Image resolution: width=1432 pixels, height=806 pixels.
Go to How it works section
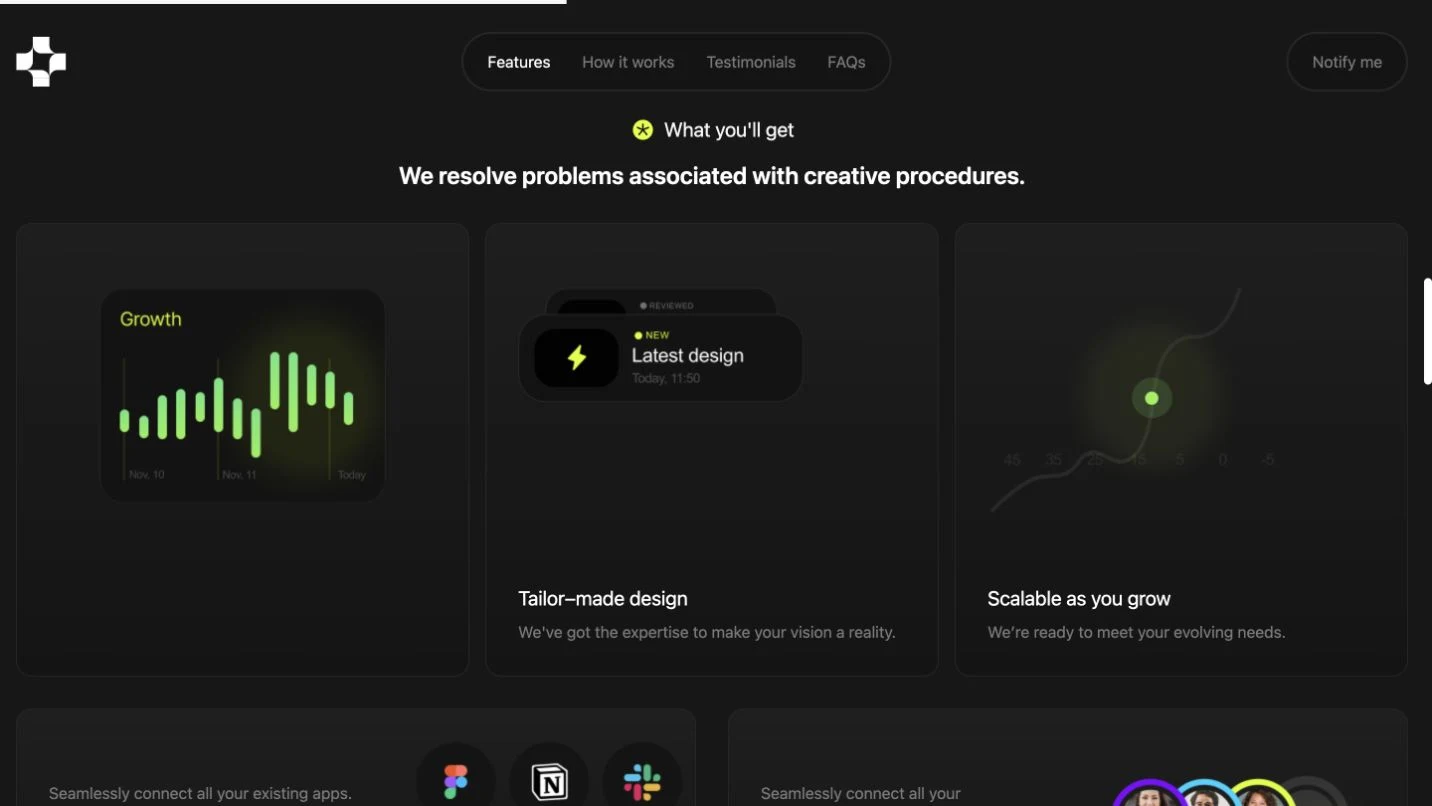click(628, 62)
